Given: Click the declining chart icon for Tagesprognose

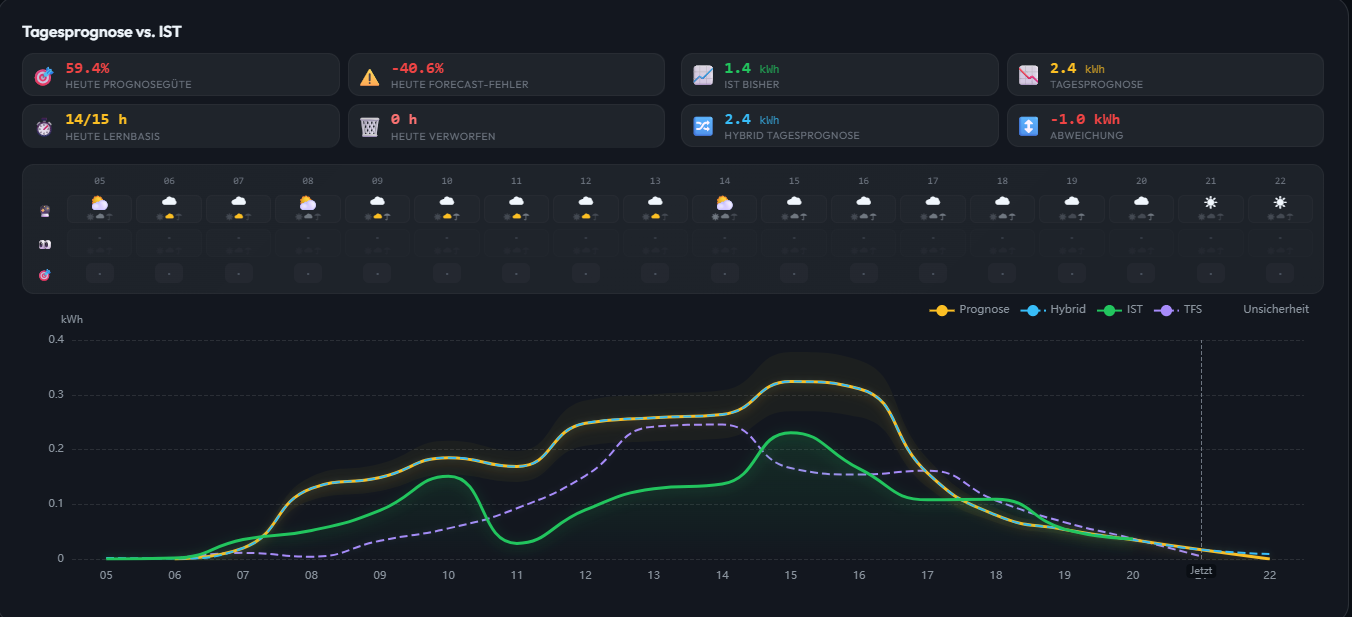Looking at the screenshot, I should point(1029,76).
